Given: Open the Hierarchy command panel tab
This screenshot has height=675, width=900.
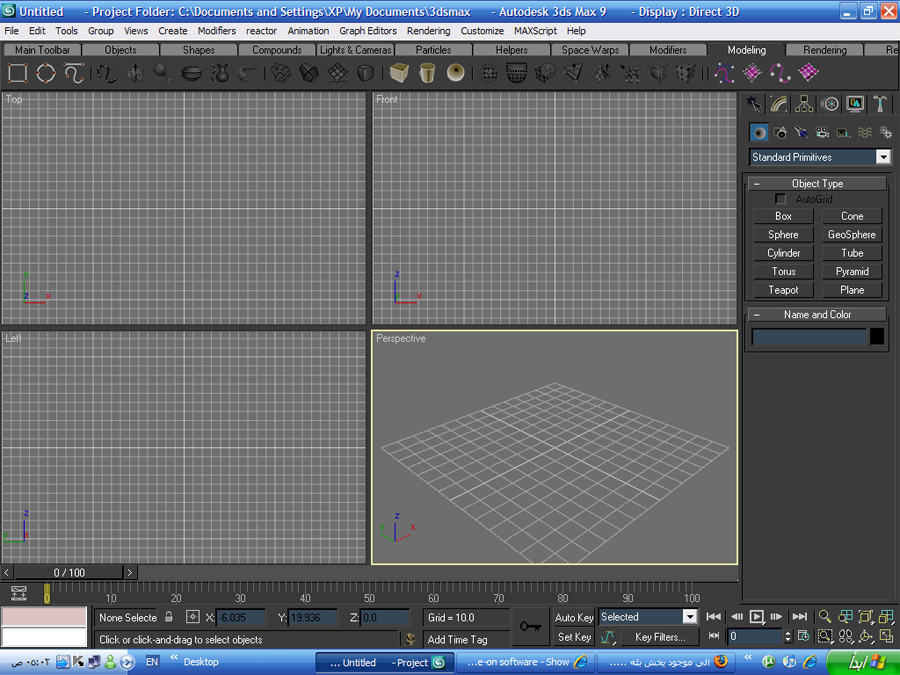Looking at the screenshot, I should (804, 104).
